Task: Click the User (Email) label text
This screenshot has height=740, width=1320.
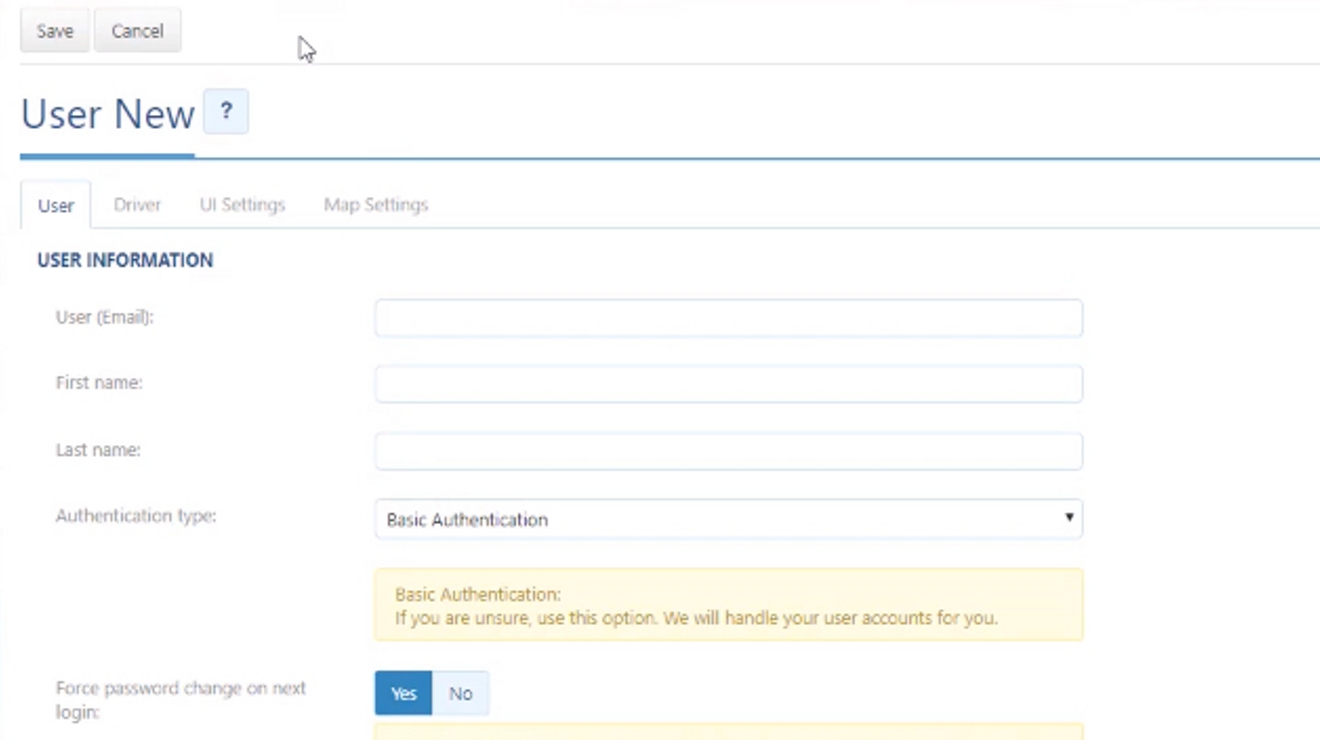Action: [x=105, y=317]
